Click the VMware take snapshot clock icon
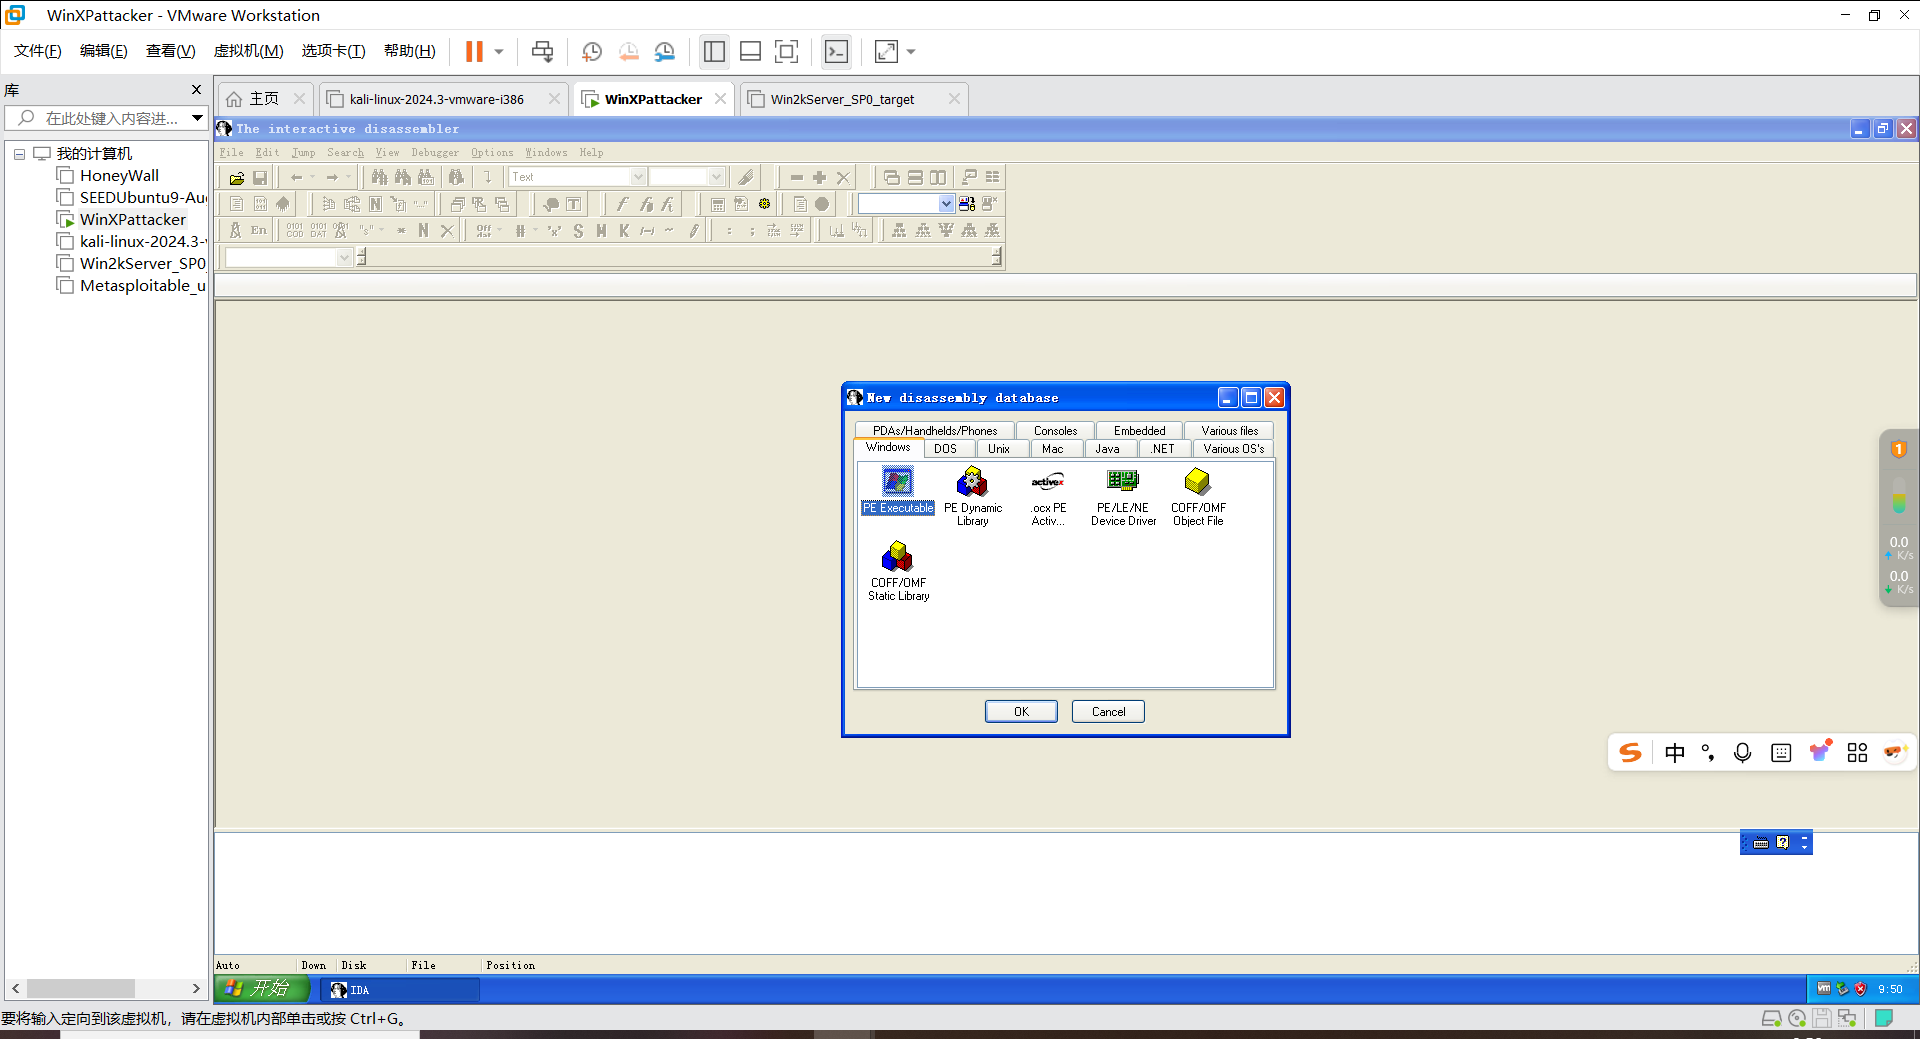1920x1039 pixels. coord(592,52)
